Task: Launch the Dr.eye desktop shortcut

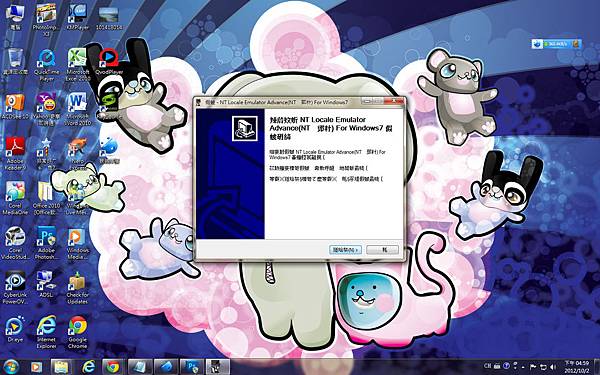Action: 15,330
